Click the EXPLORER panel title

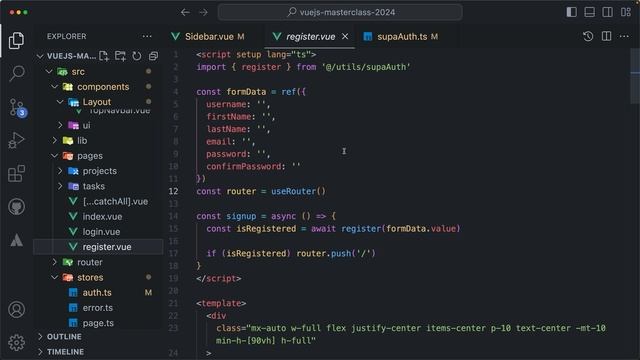(67, 36)
